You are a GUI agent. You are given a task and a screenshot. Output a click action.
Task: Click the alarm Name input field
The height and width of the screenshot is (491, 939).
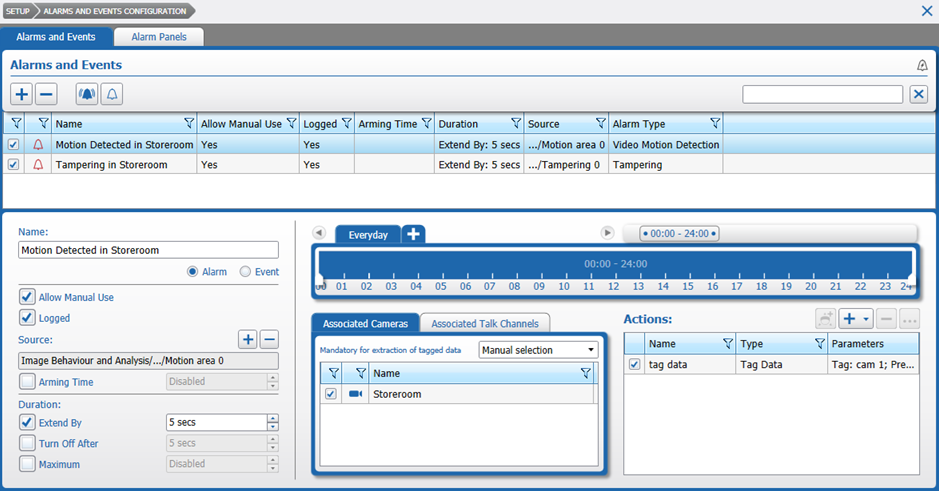point(148,250)
